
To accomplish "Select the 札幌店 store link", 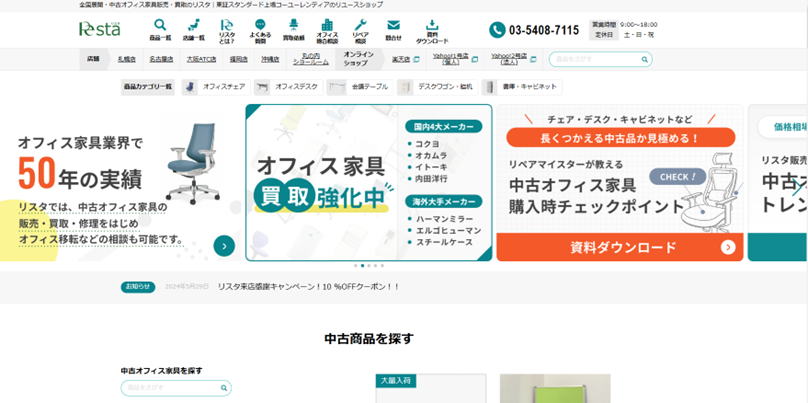I will (126, 59).
